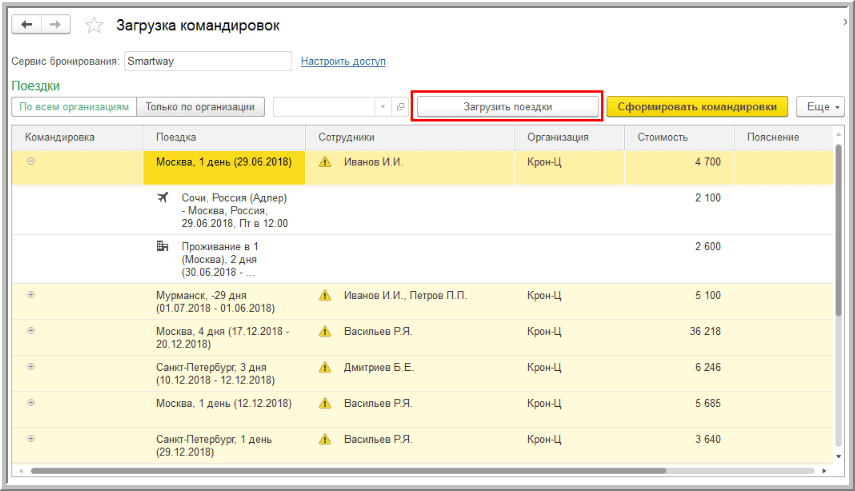Expand the Санкт-Петербург 29.12.2018 trip row

click(31, 439)
